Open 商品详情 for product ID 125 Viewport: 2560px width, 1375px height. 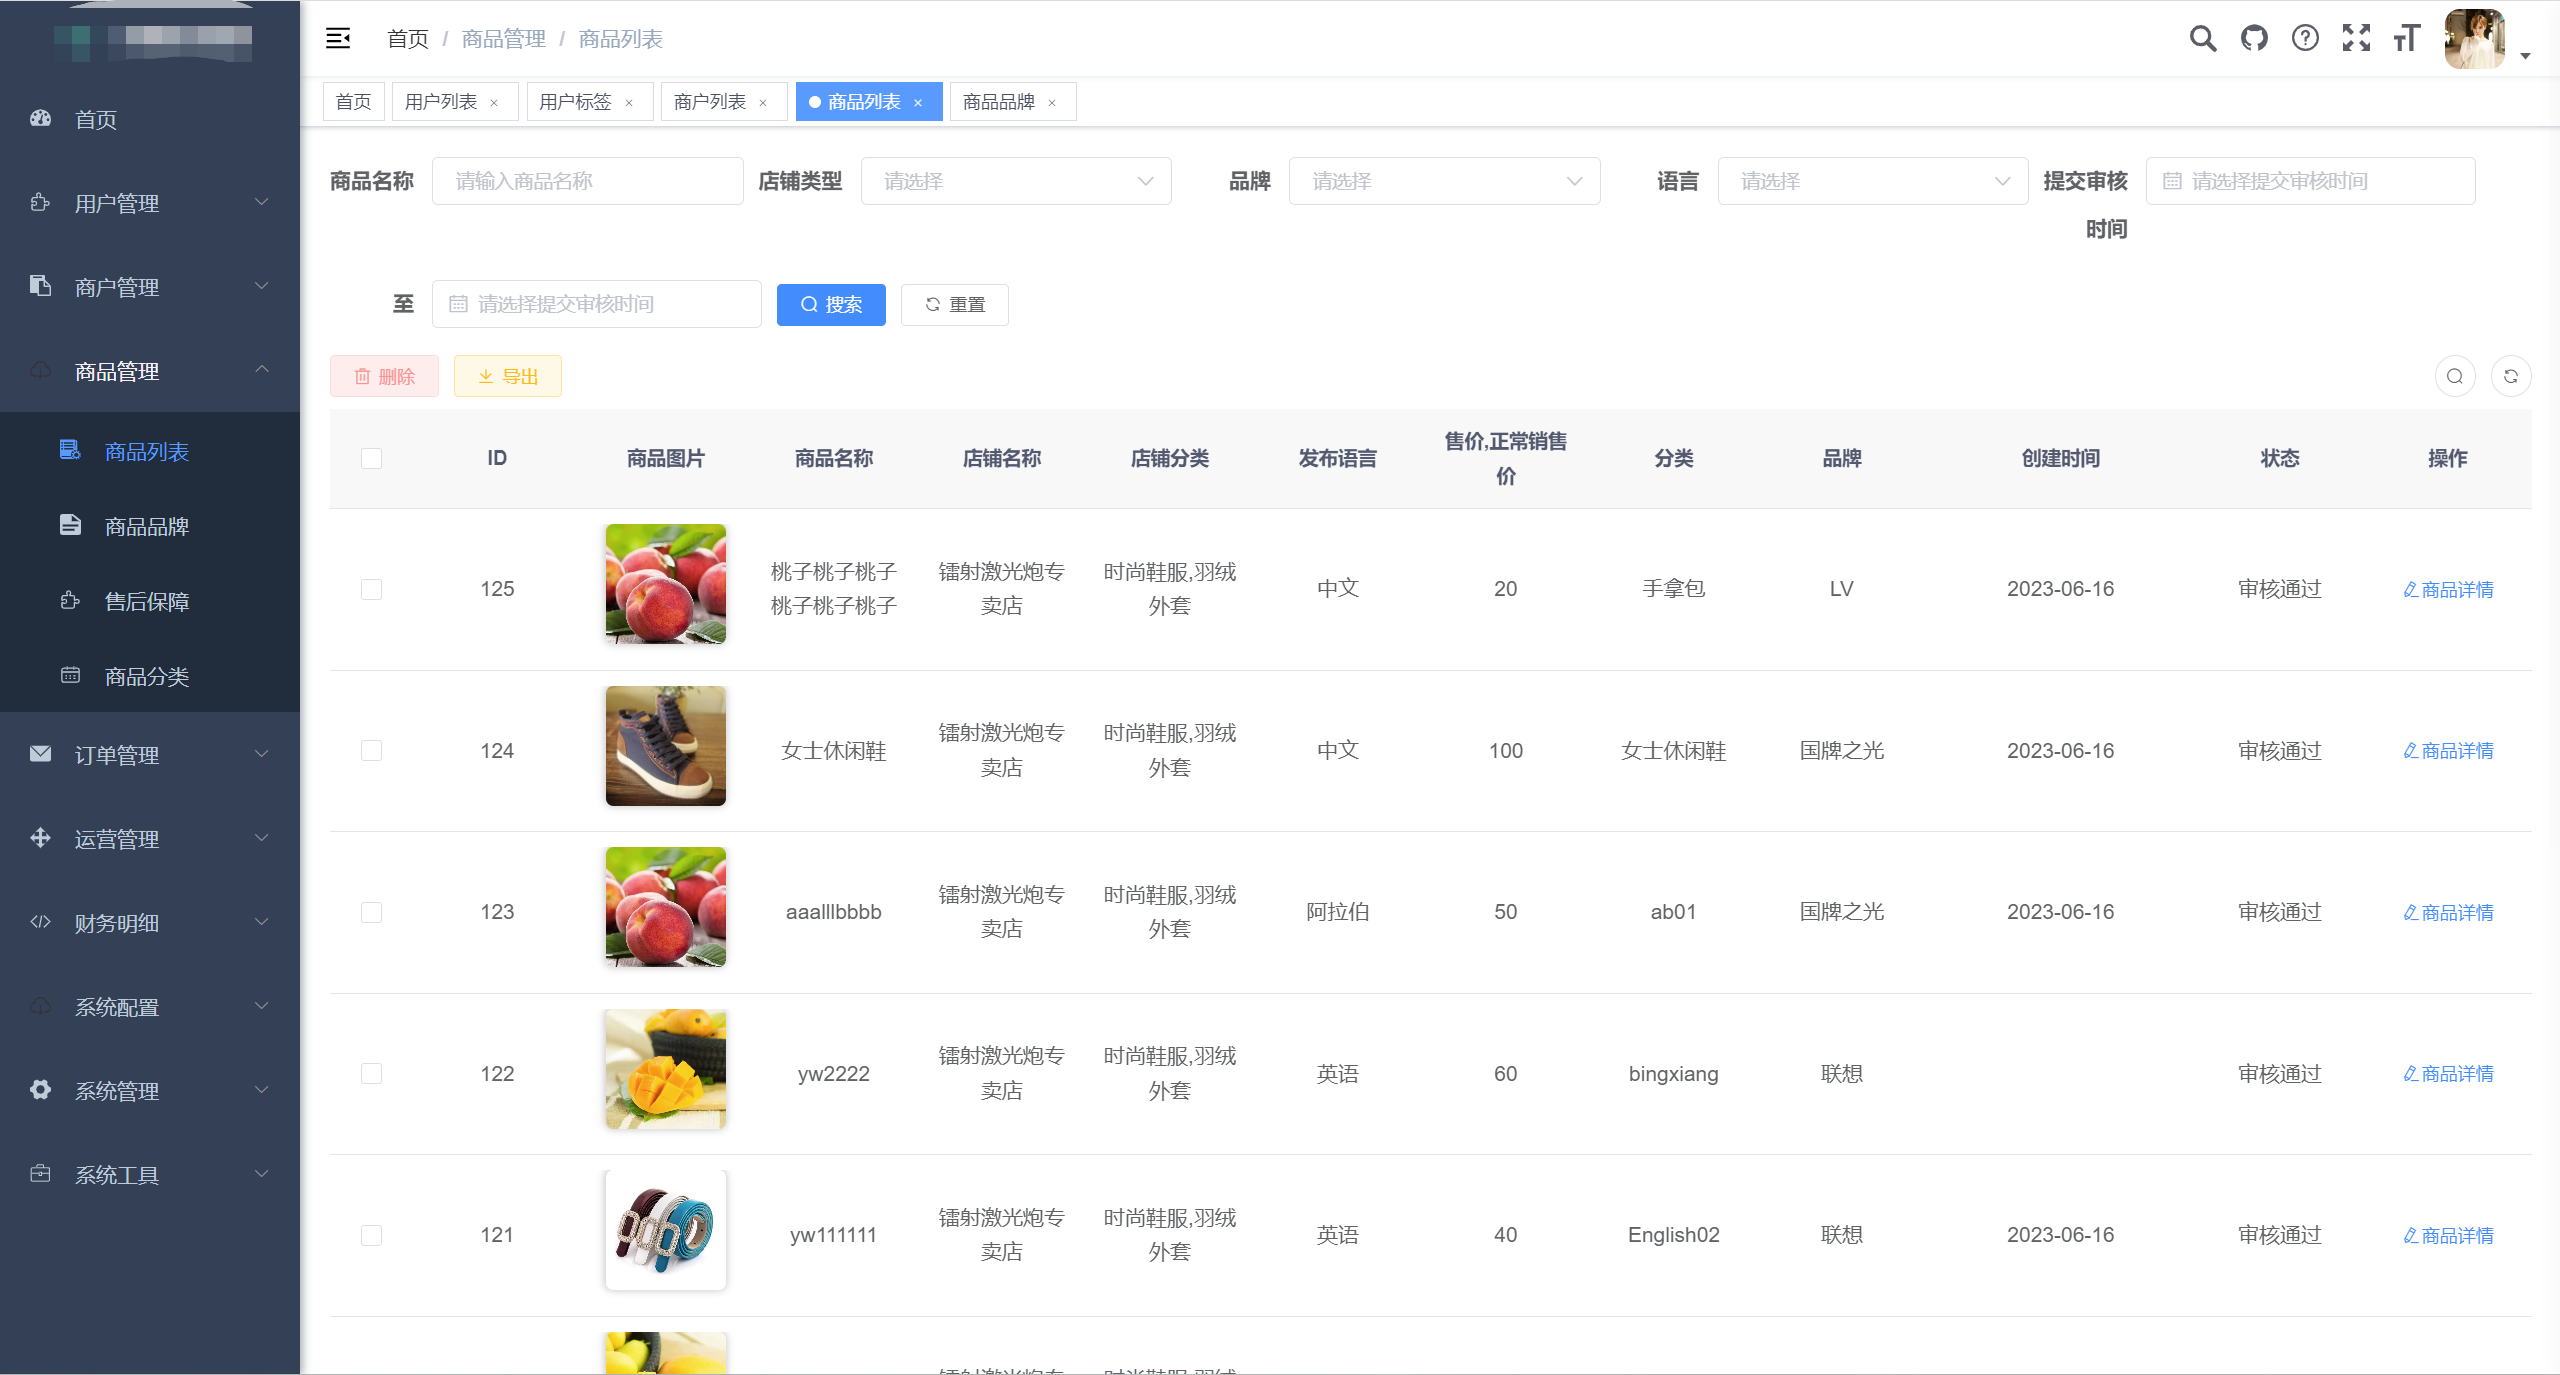[x=2448, y=590]
